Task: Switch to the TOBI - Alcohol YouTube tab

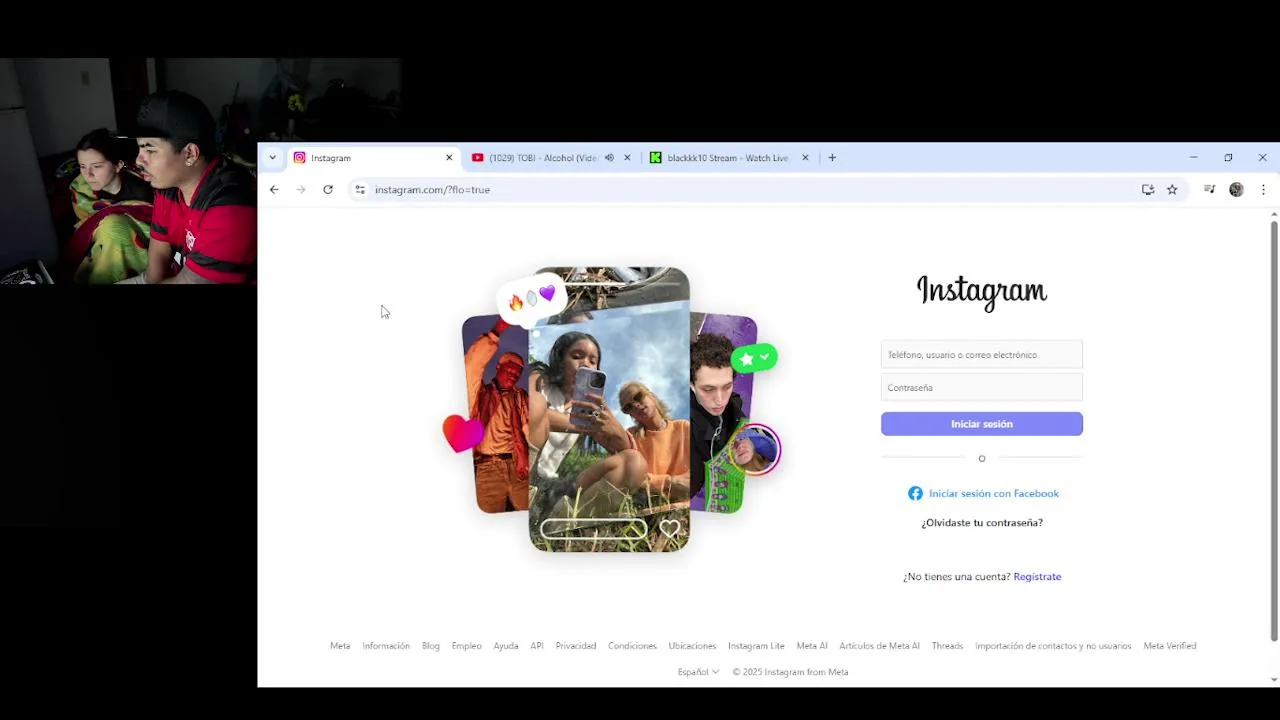Action: [550, 157]
